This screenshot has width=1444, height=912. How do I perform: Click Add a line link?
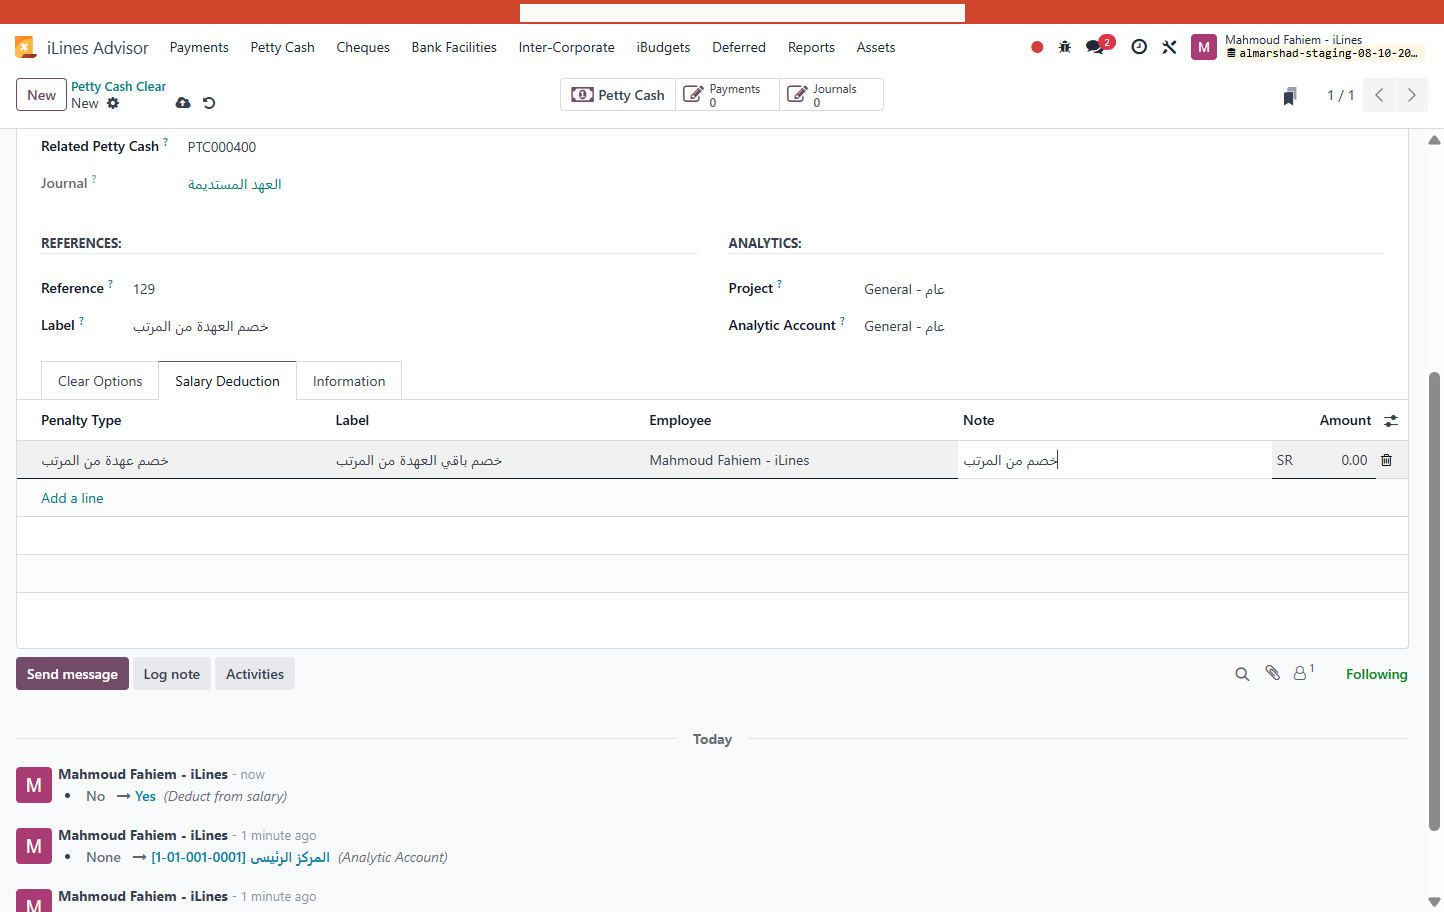(72, 498)
